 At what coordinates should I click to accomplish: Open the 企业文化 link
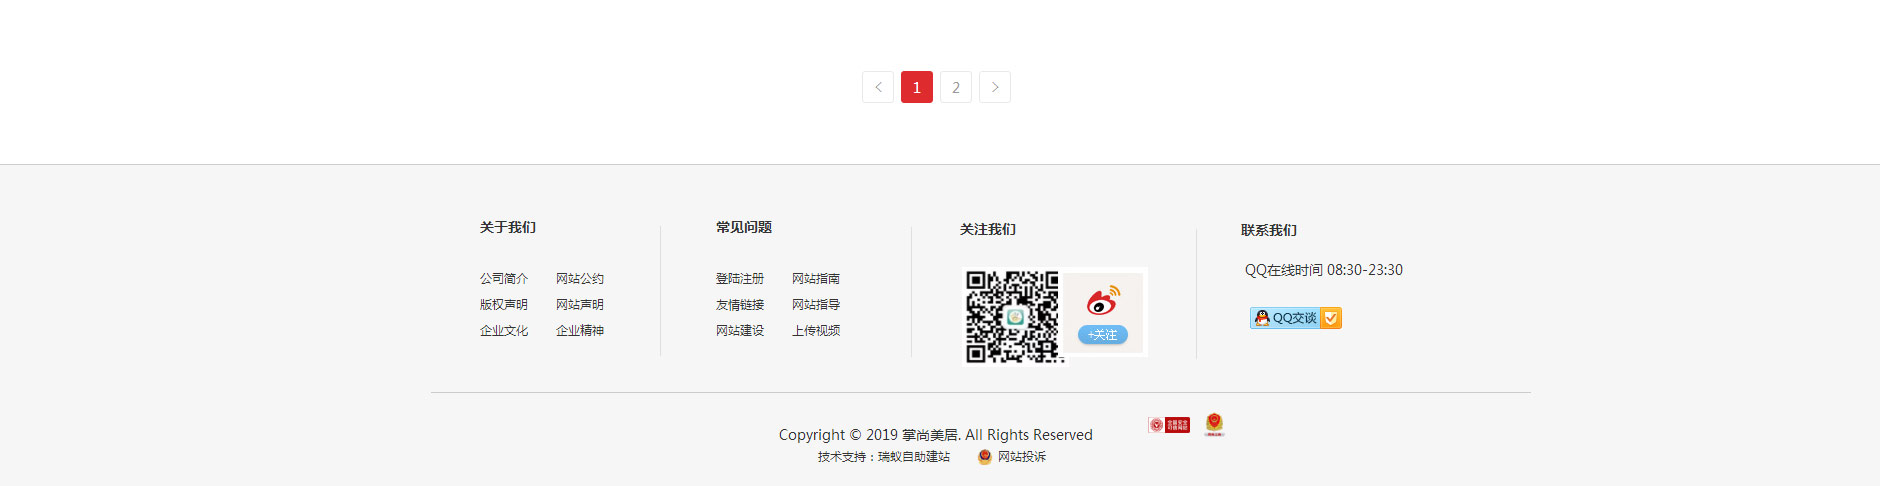(x=504, y=331)
